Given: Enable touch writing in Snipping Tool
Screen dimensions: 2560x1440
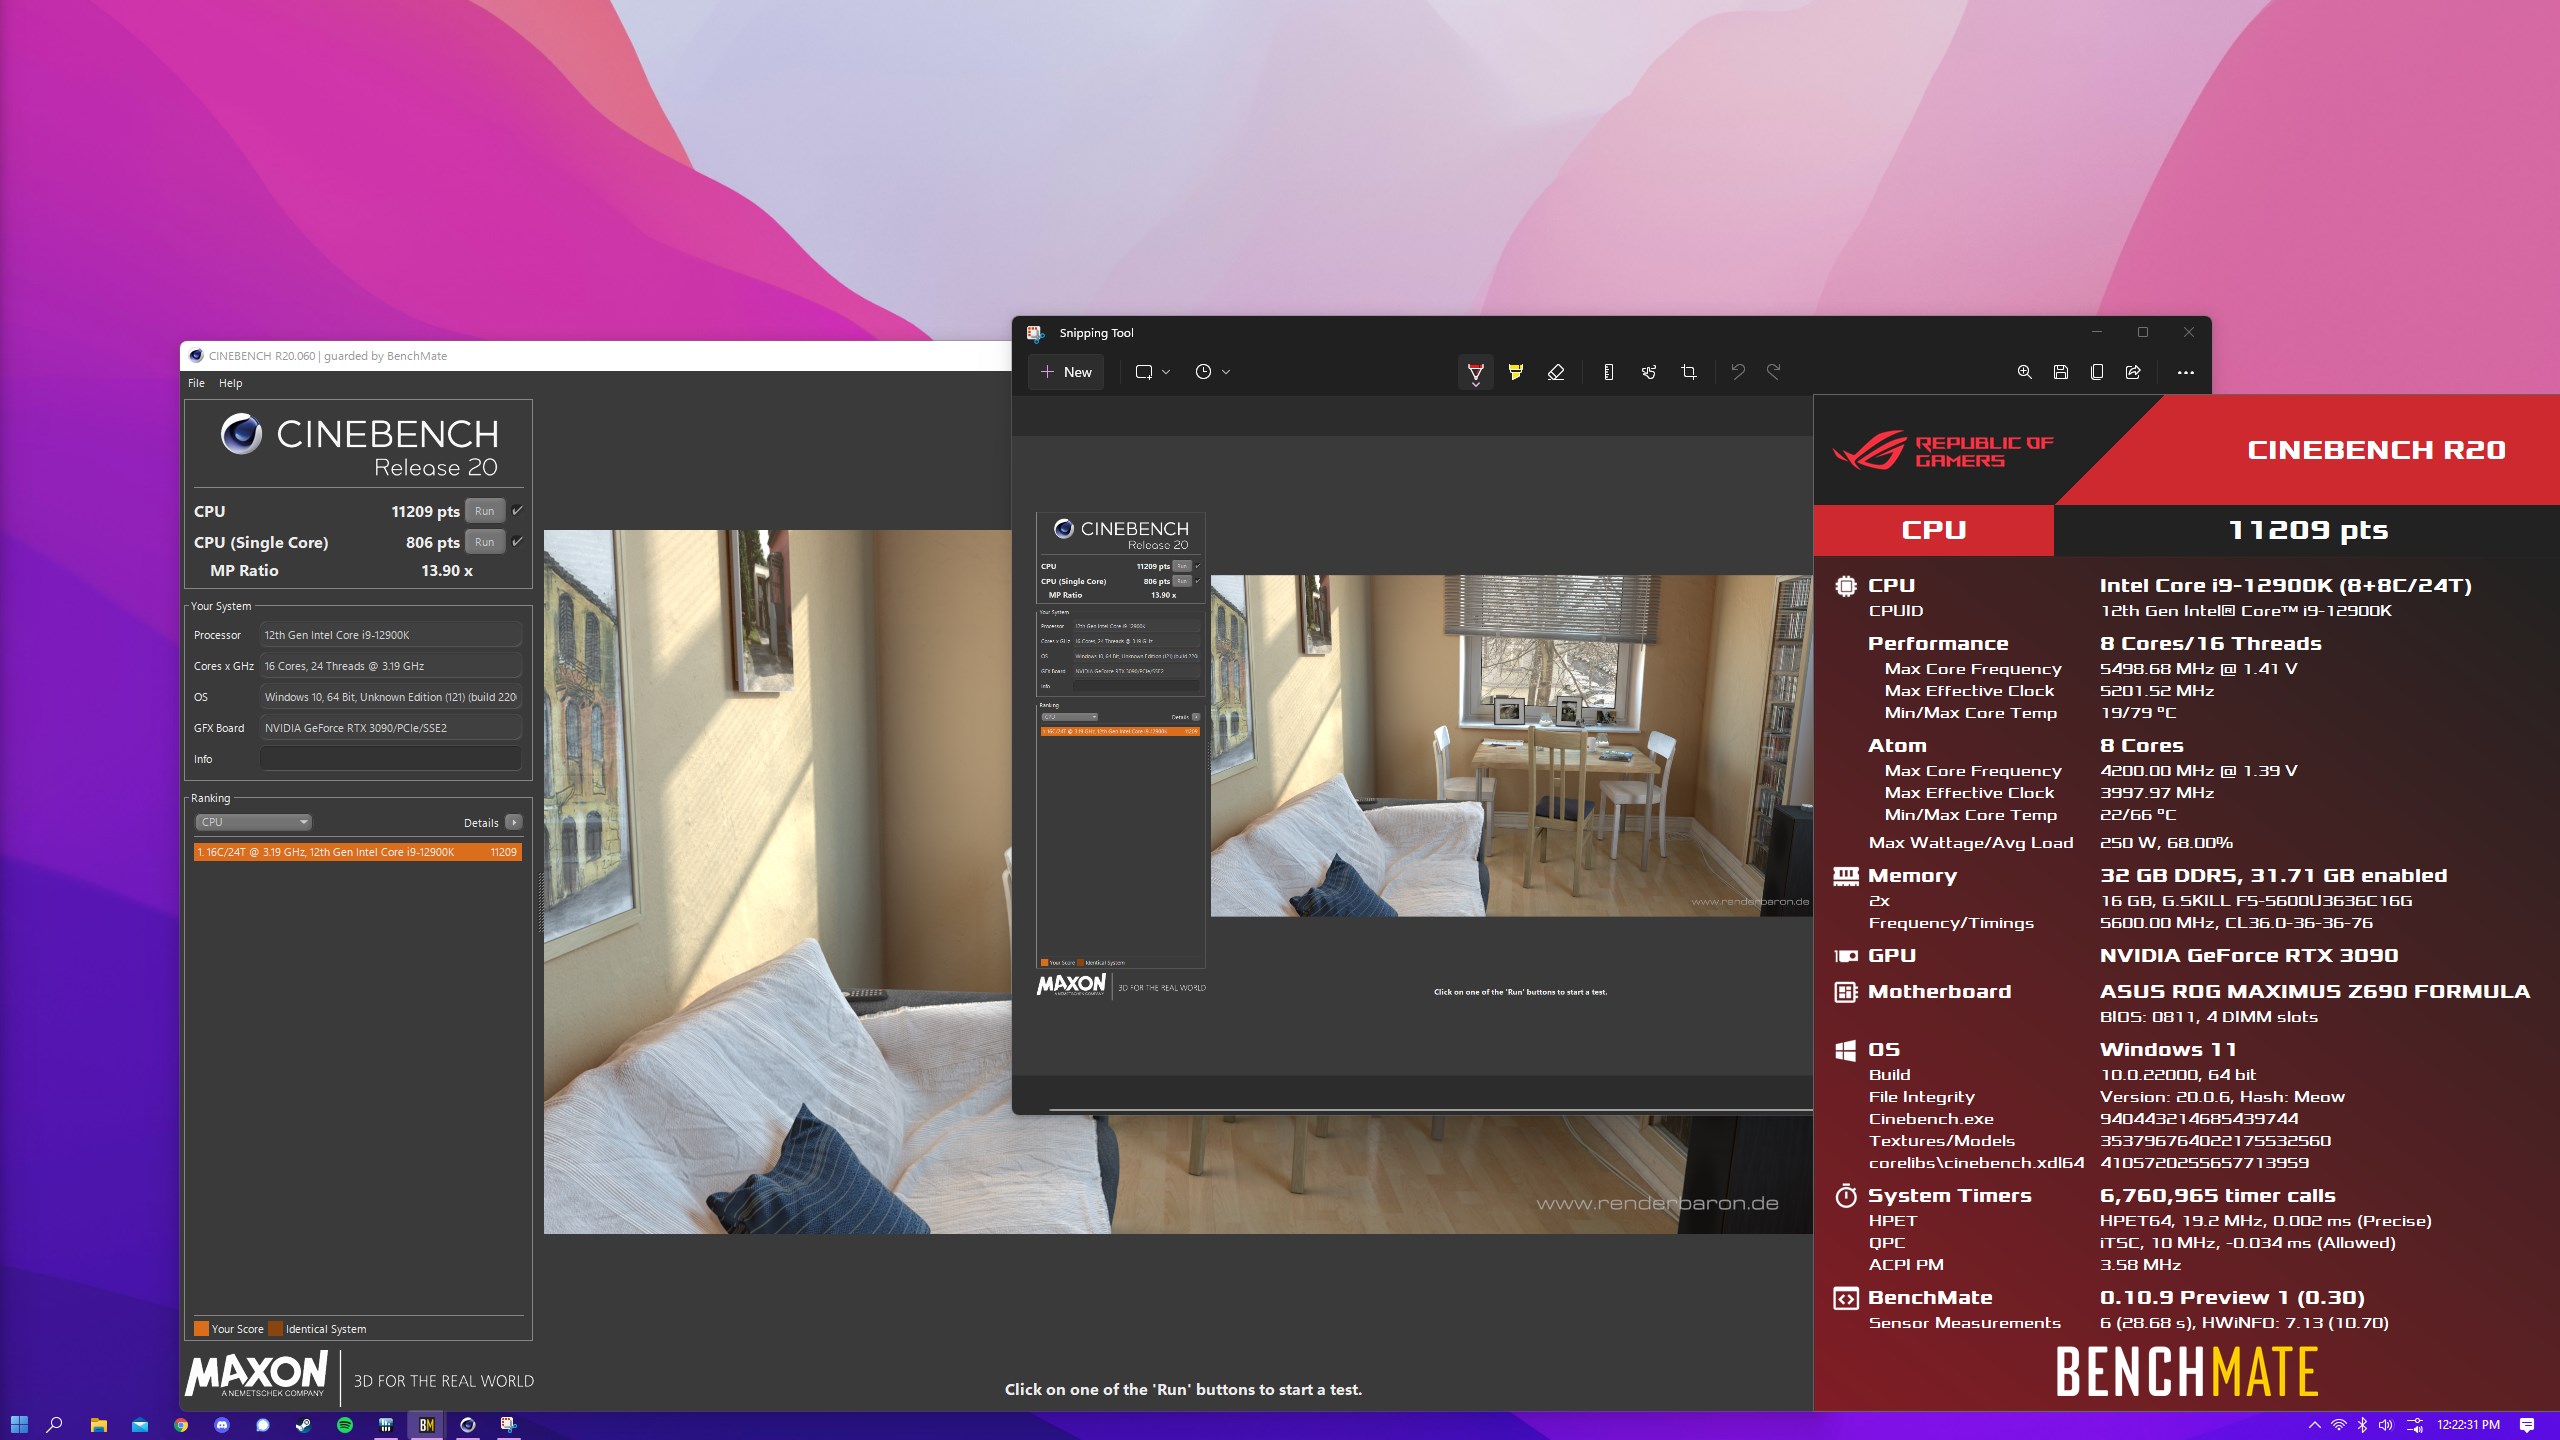Looking at the screenshot, I should point(1649,372).
